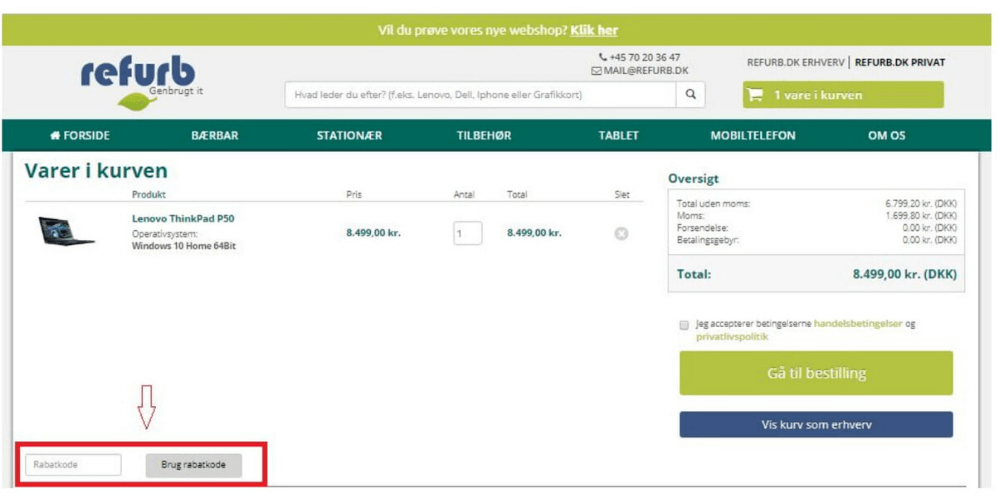Click Vis kurv som erhverv button
Image resolution: width=1000 pixels, height=500 pixels.
[816, 424]
